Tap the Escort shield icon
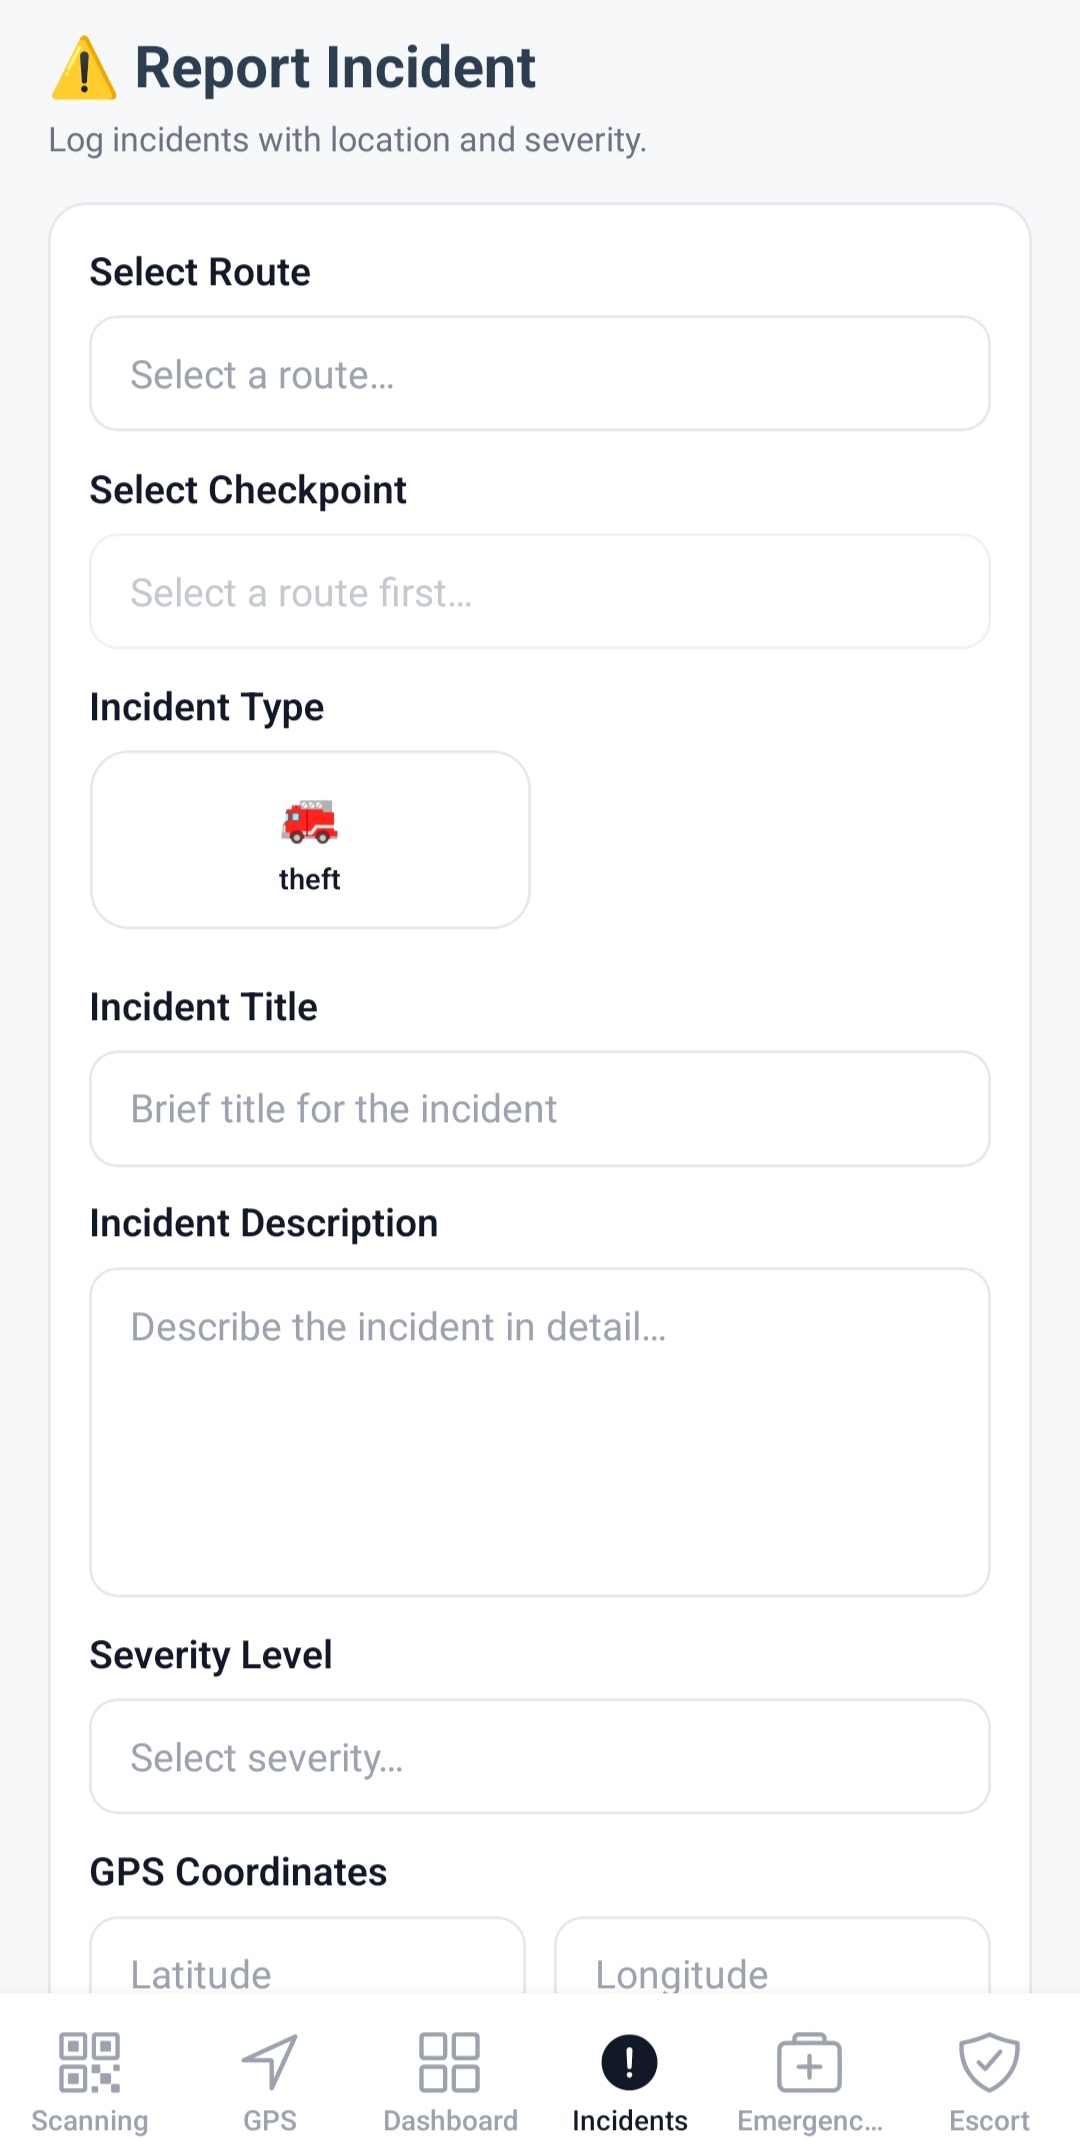The height and width of the screenshot is (2139, 1080). (989, 2062)
